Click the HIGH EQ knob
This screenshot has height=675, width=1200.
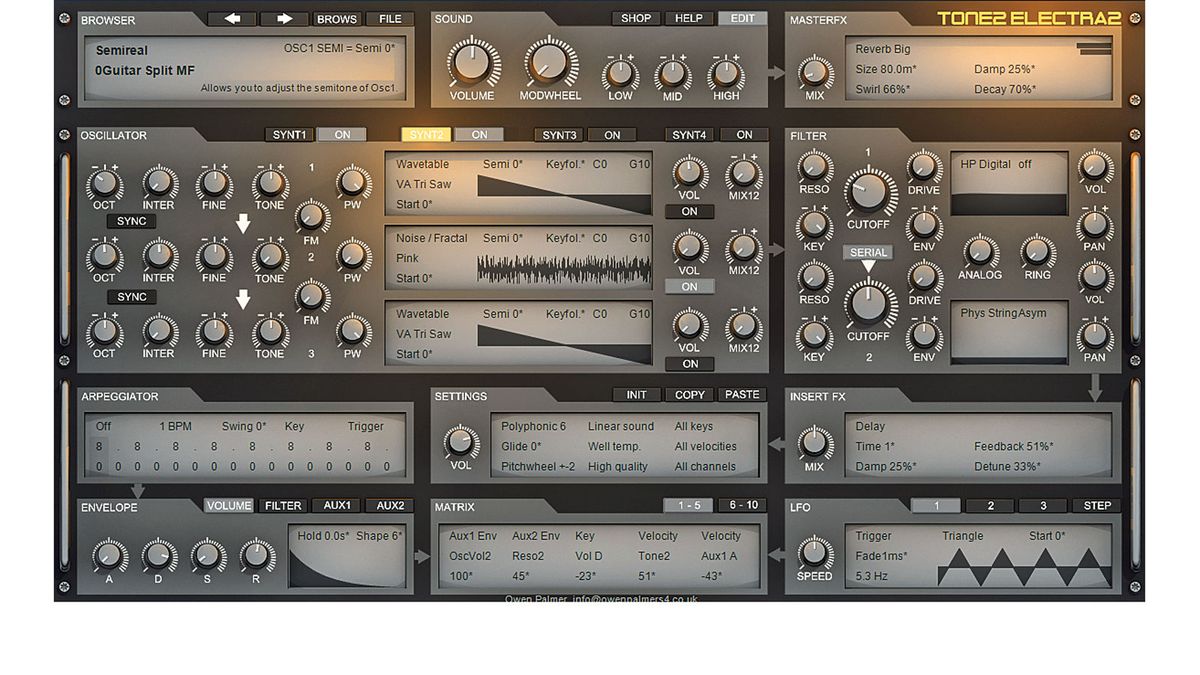pyautogui.click(x=726, y=73)
